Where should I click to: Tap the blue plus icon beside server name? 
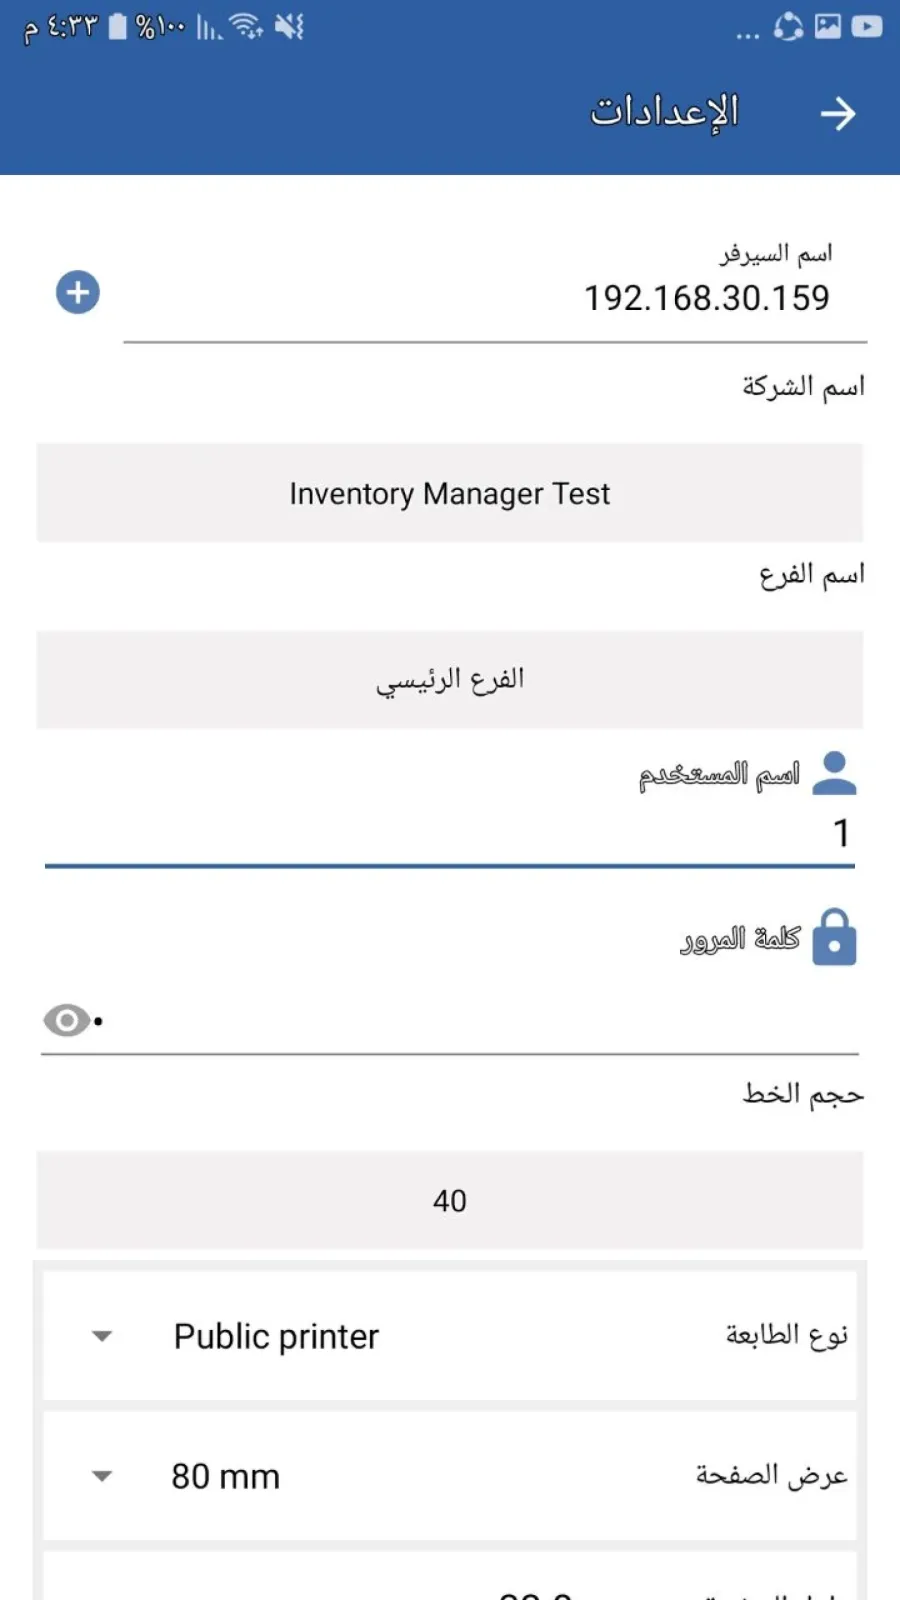[x=78, y=293]
